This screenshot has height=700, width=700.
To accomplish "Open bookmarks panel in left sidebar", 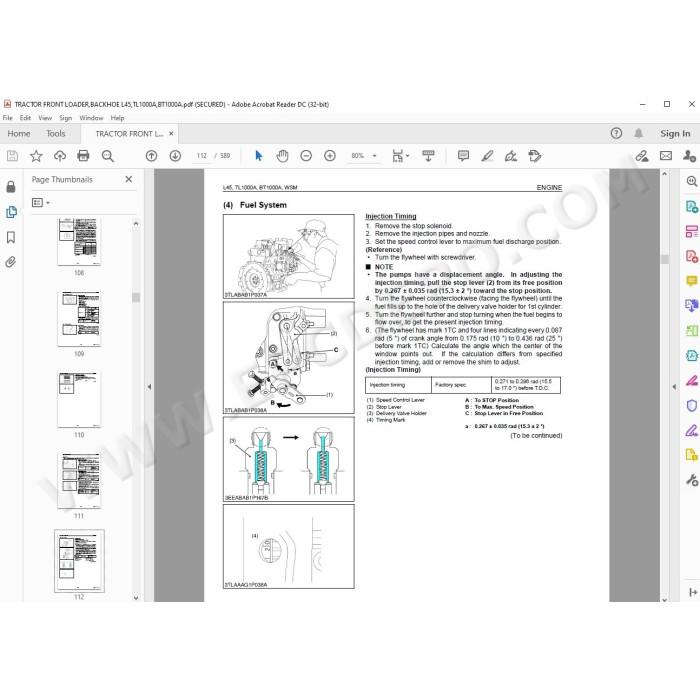I will point(11,237).
